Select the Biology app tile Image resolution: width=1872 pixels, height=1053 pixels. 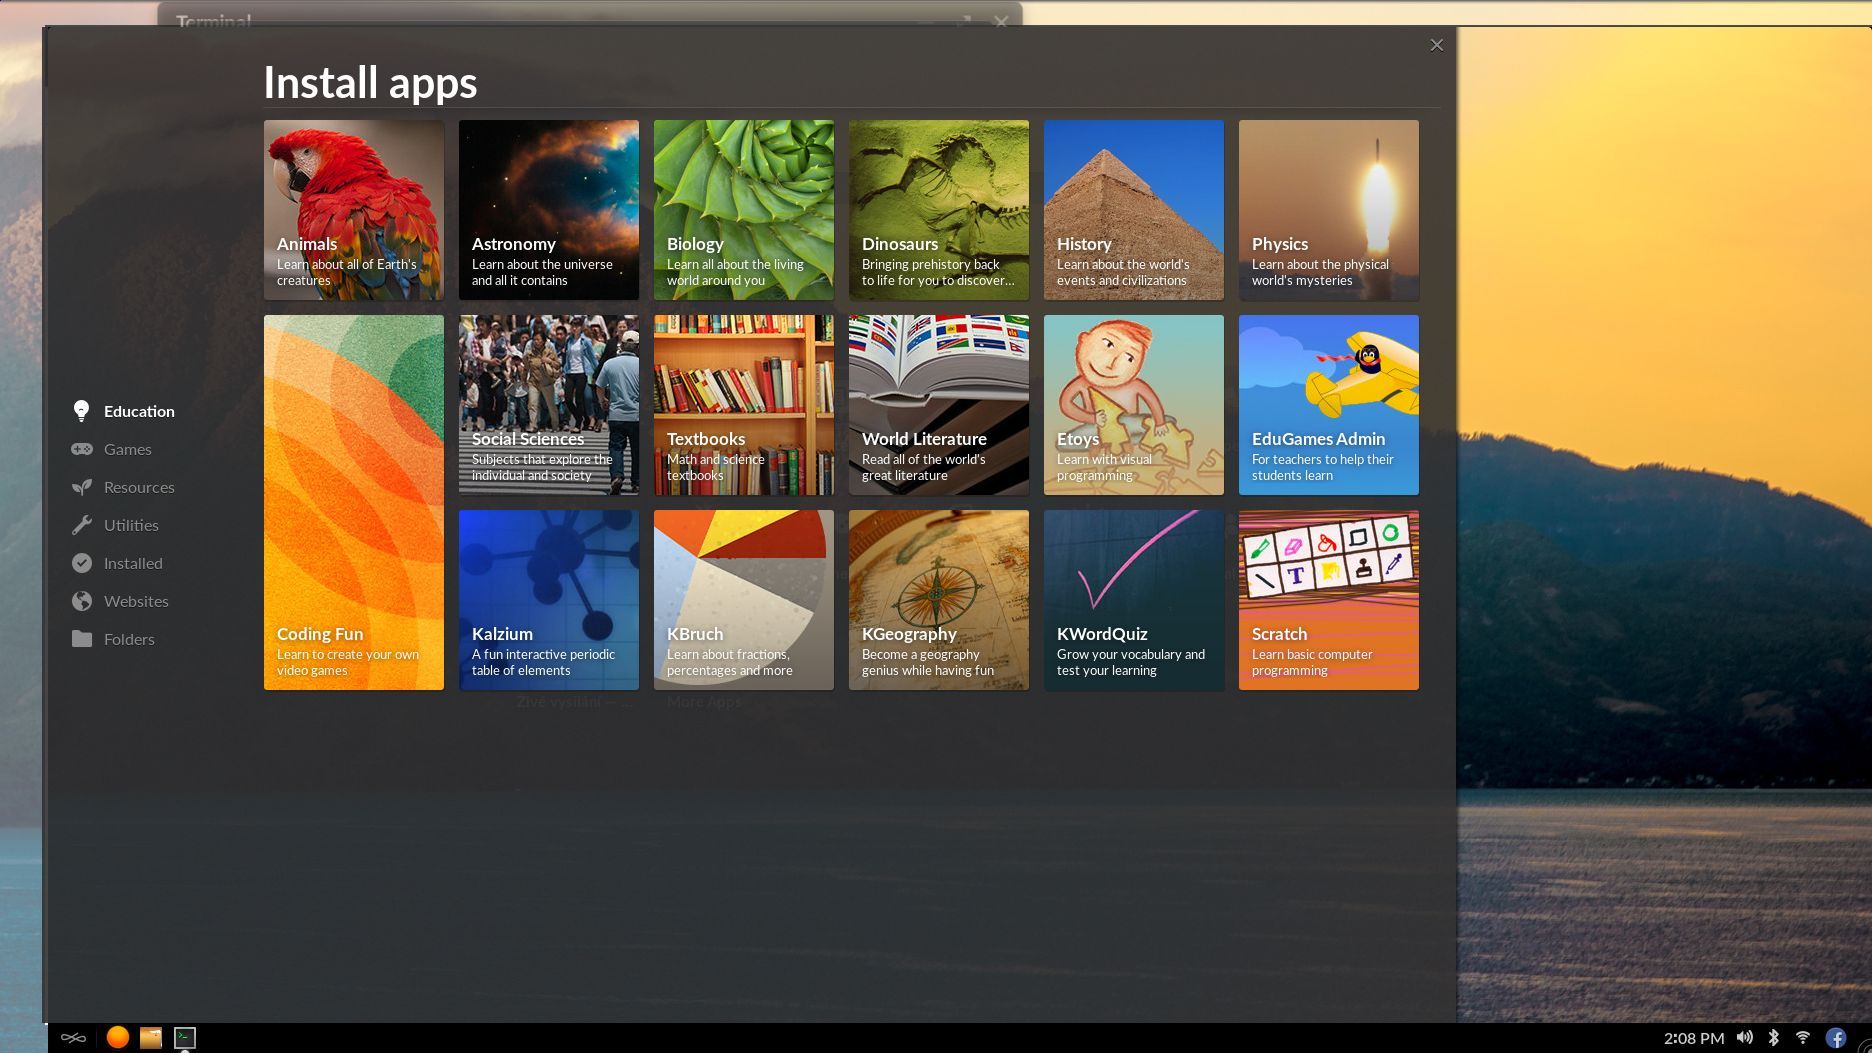click(x=744, y=210)
